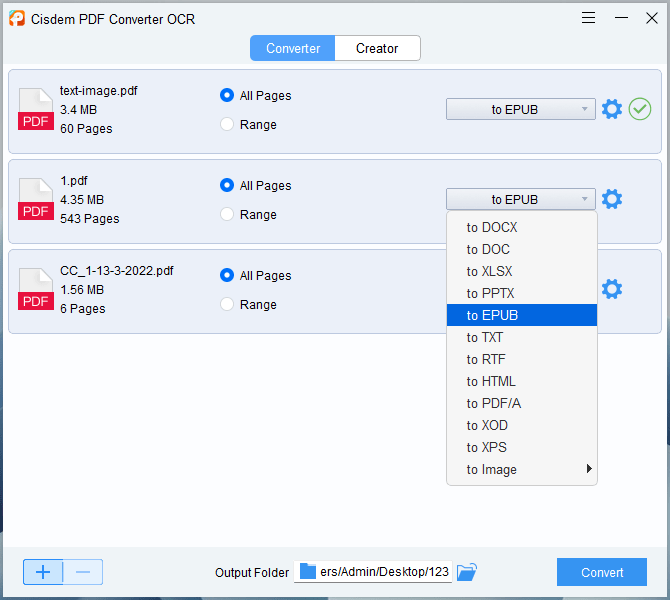Open settings gear for text-image.pdf

coord(612,110)
